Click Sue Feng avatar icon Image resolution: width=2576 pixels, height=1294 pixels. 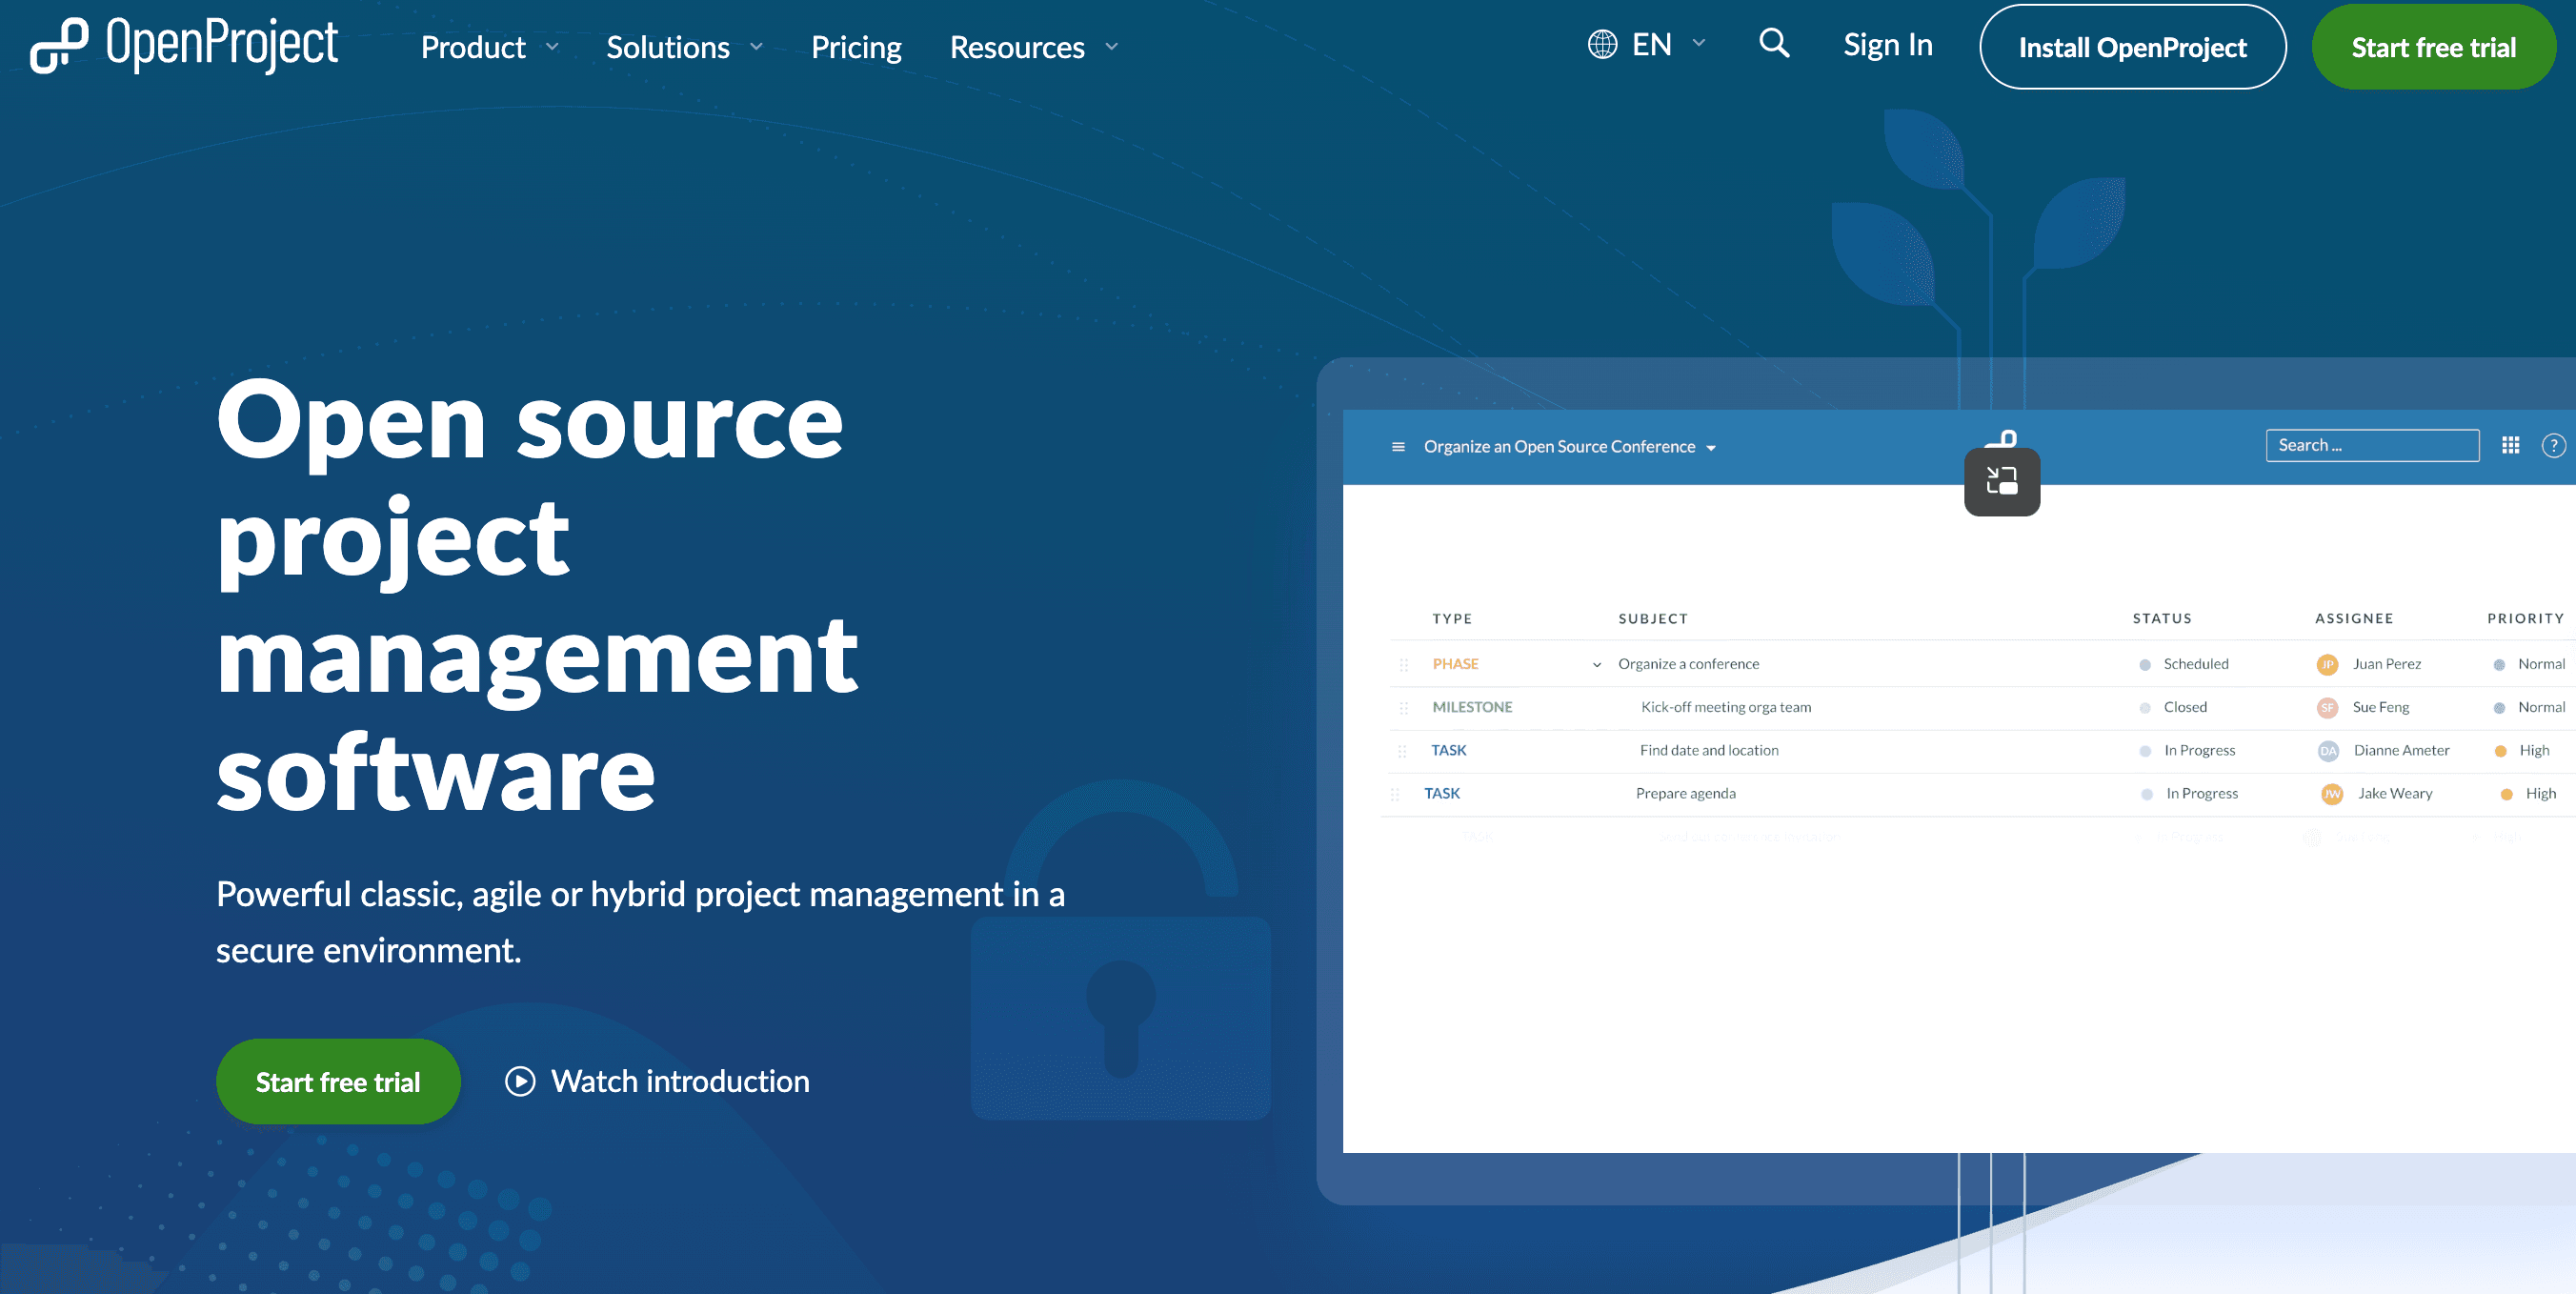pyautogui.click(x=2327, y=707)
